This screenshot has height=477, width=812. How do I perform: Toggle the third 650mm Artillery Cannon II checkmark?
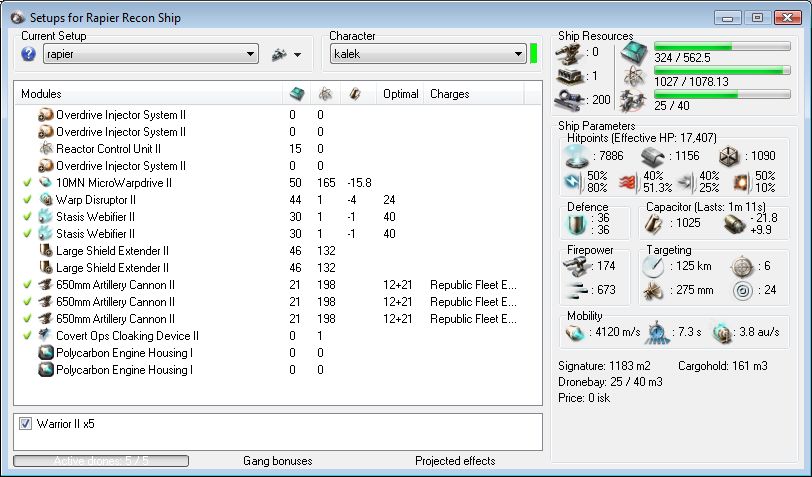pos(27,319)
